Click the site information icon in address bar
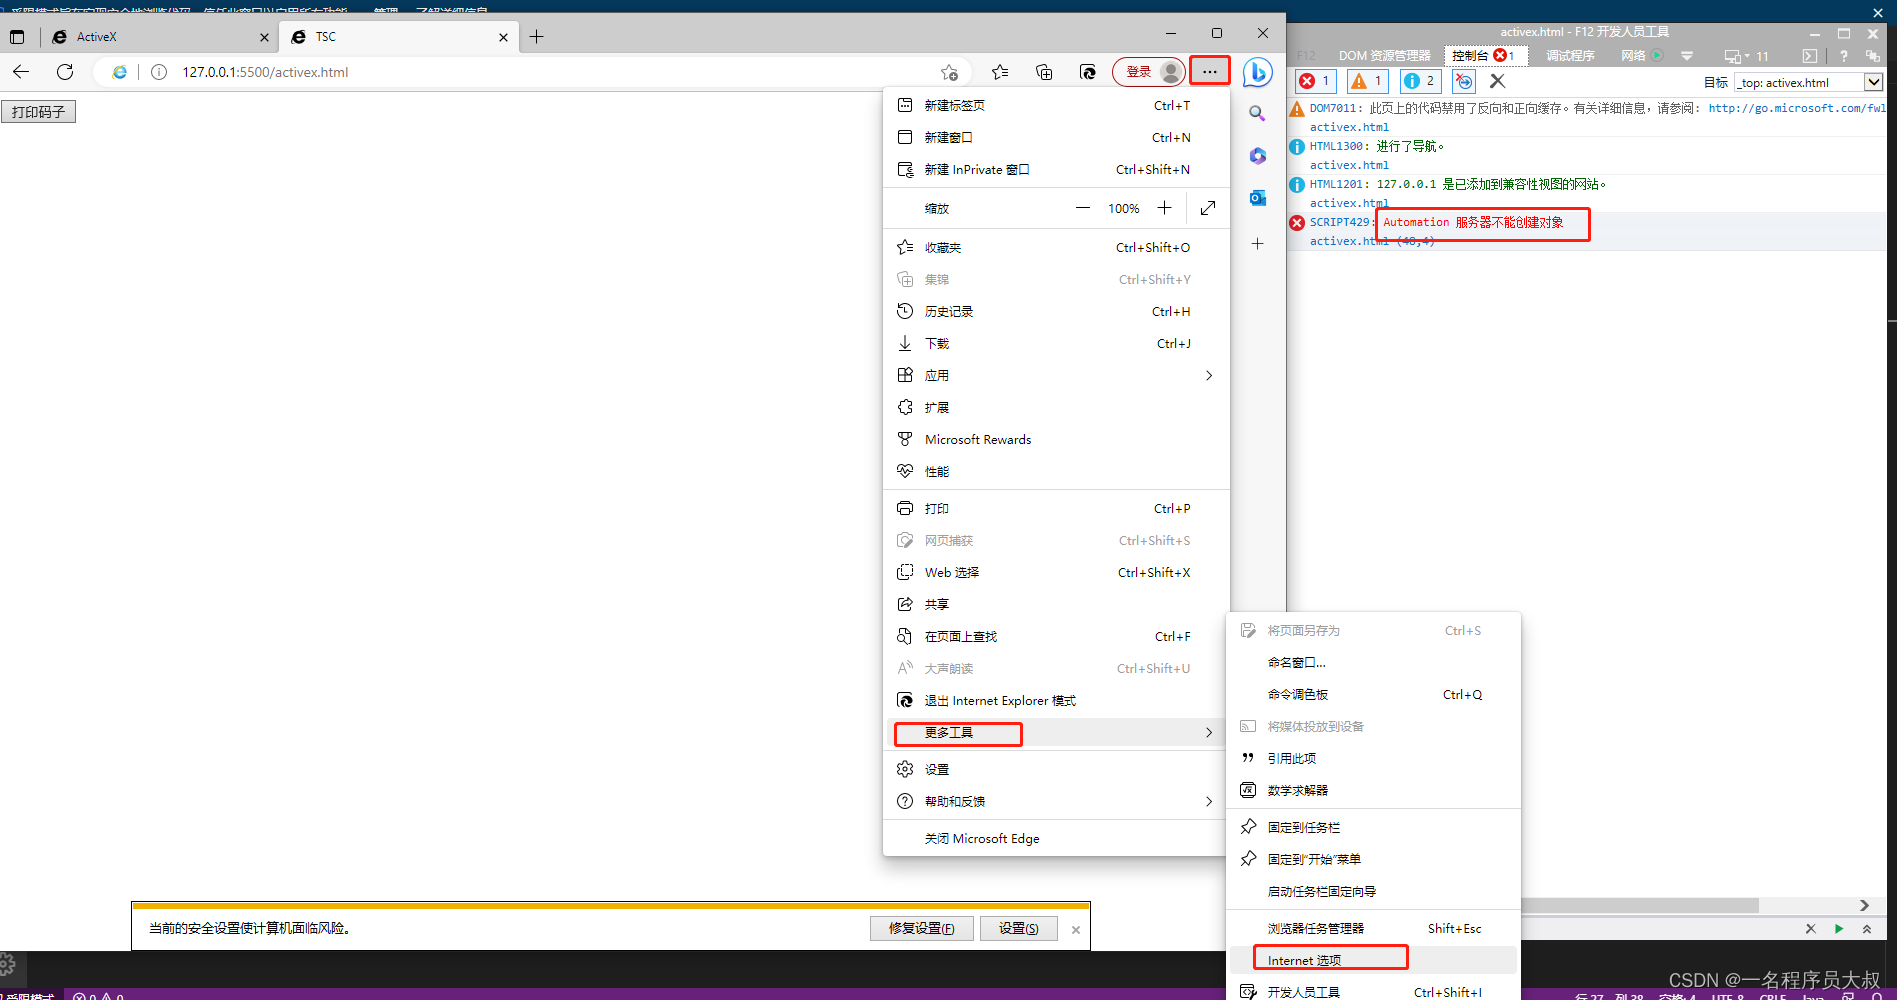Image resolution: width=1897 pixels, height=1000 pixels. 159,72
